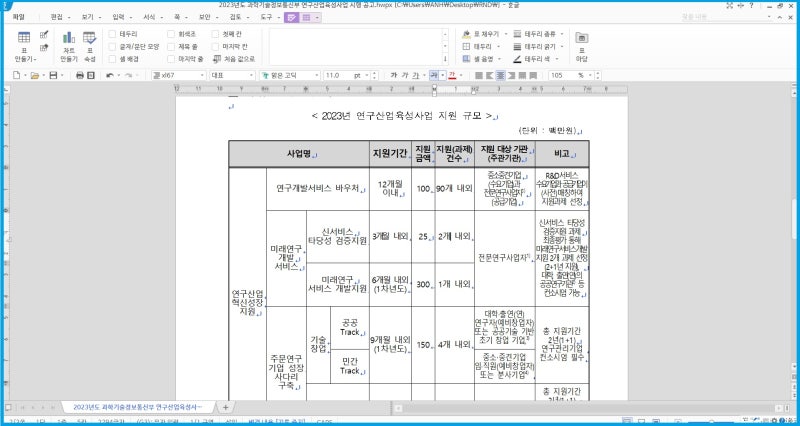Click the search box in menu bar
The height and width of the screenshot is (426, 800).
pos(726,17)
